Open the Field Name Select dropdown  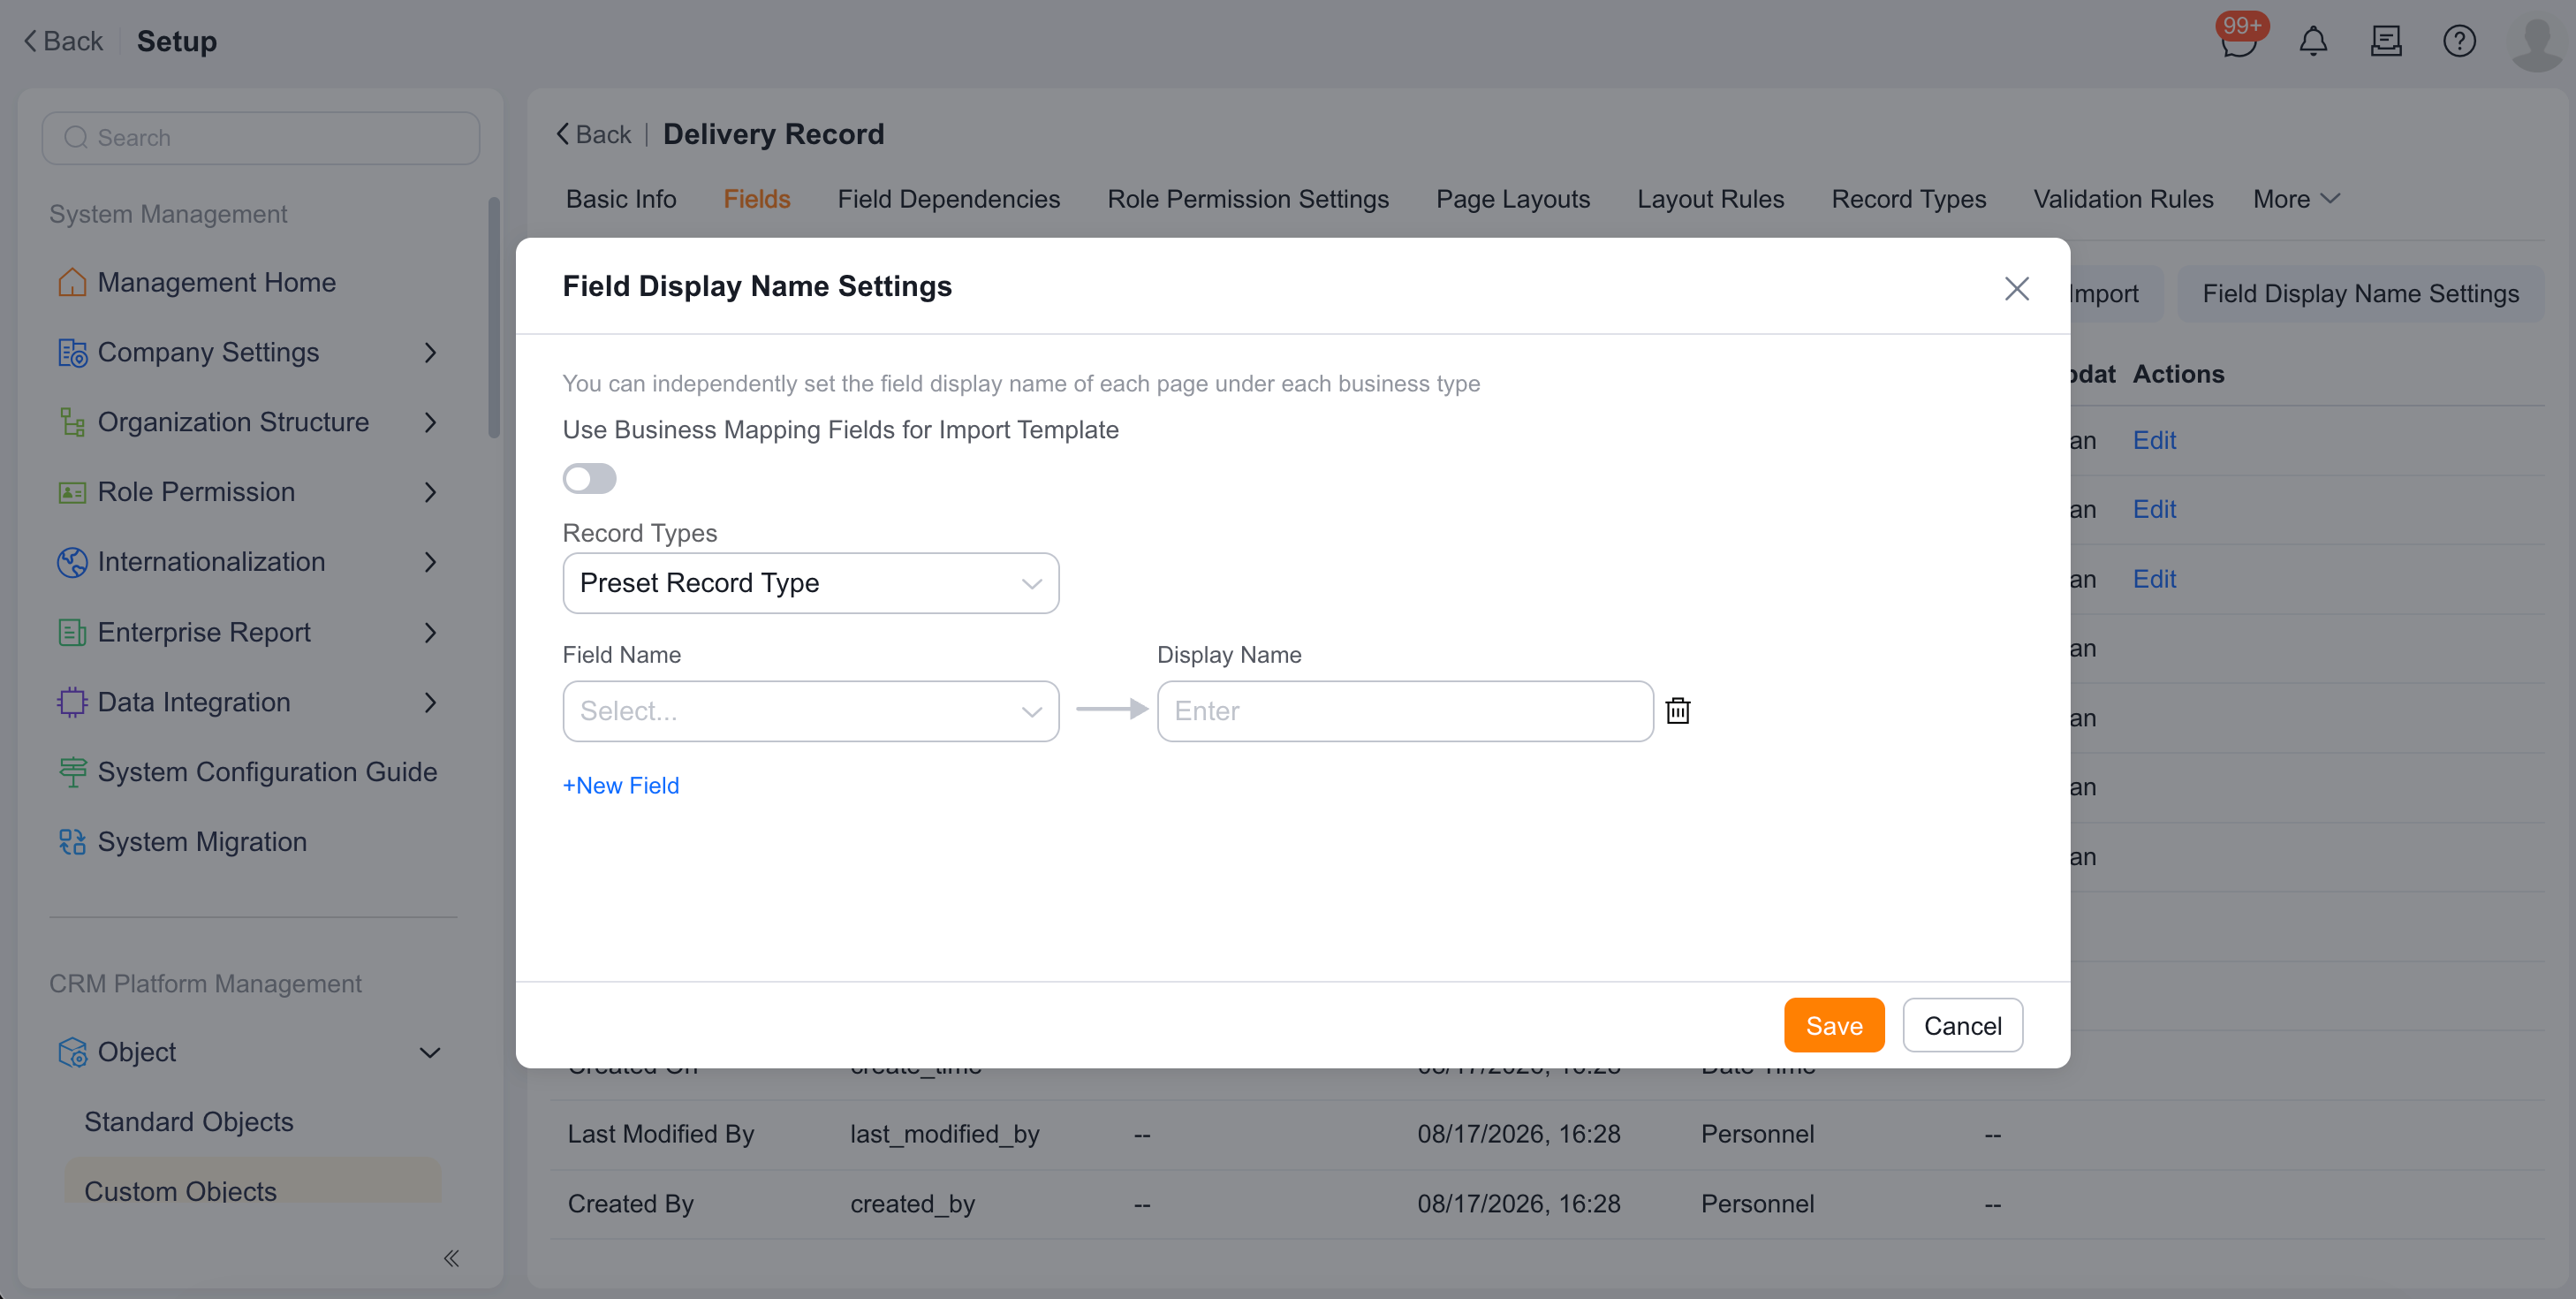811,711
